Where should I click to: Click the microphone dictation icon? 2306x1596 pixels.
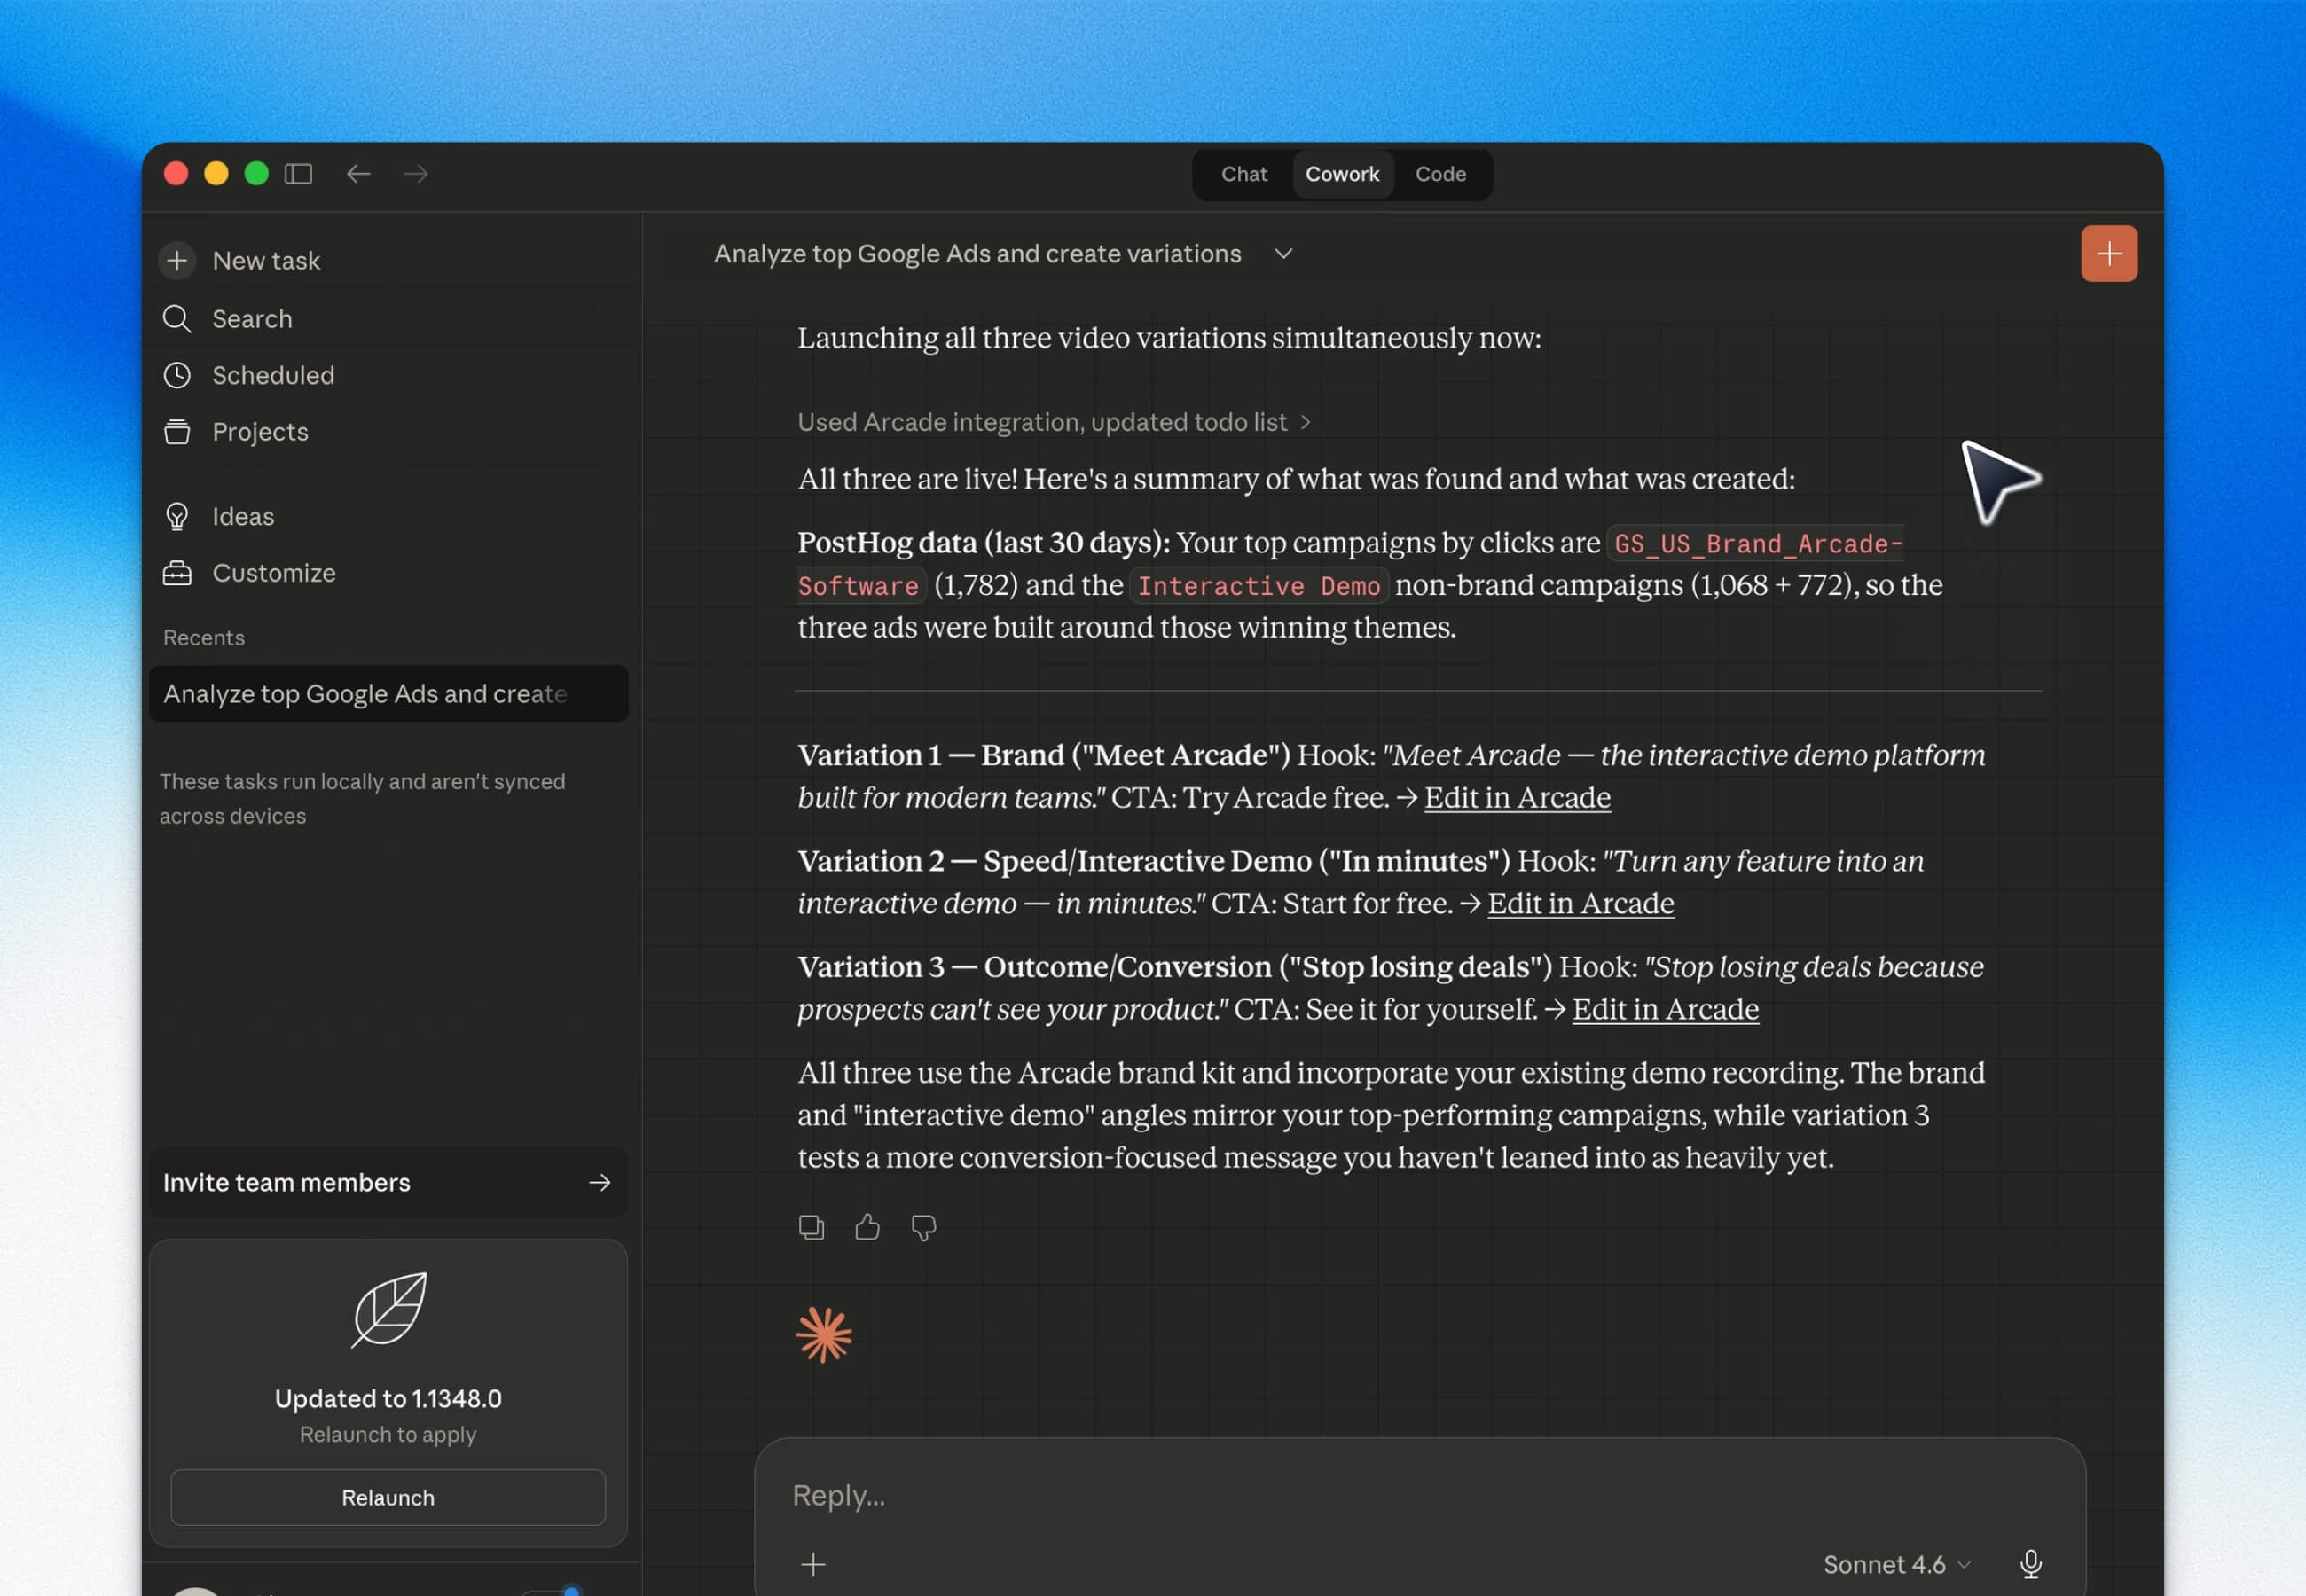2030,1564
